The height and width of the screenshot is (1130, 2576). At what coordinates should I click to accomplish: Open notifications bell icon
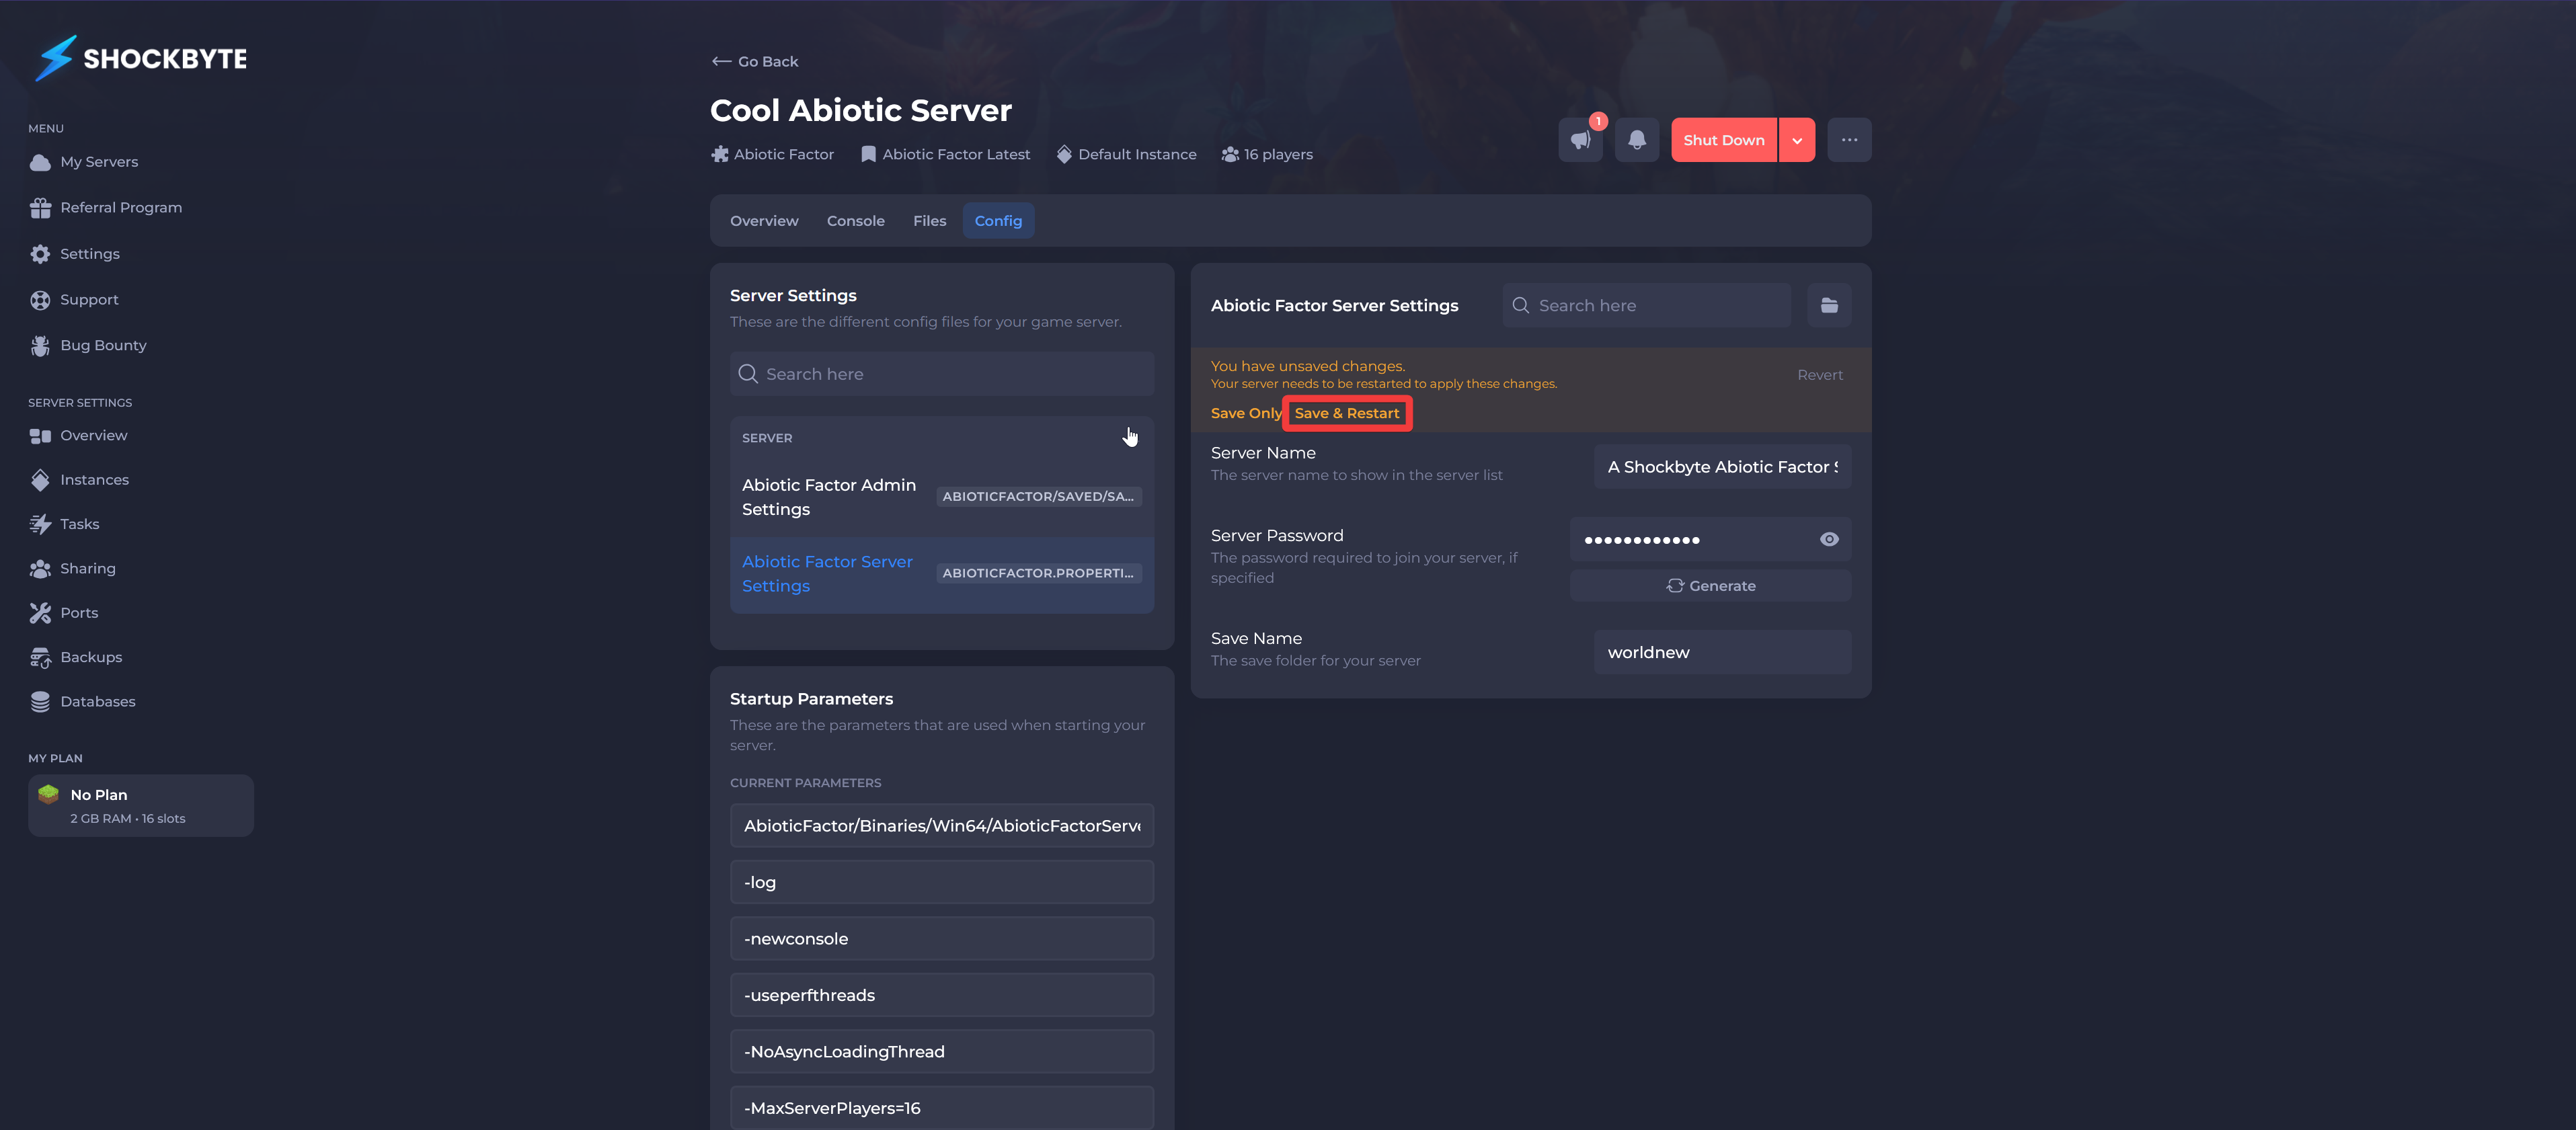[1637, 140]
